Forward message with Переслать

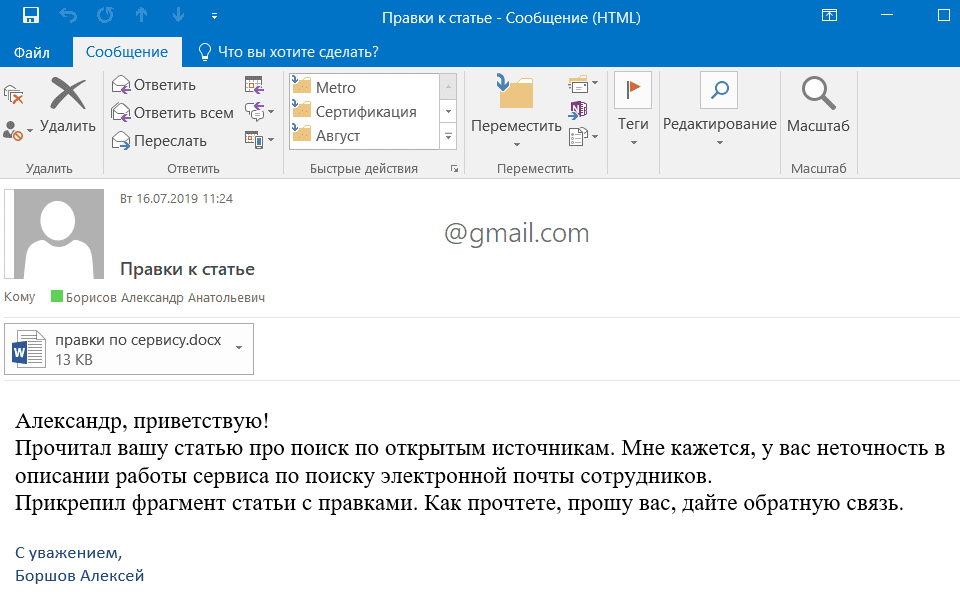click(158, 141)
